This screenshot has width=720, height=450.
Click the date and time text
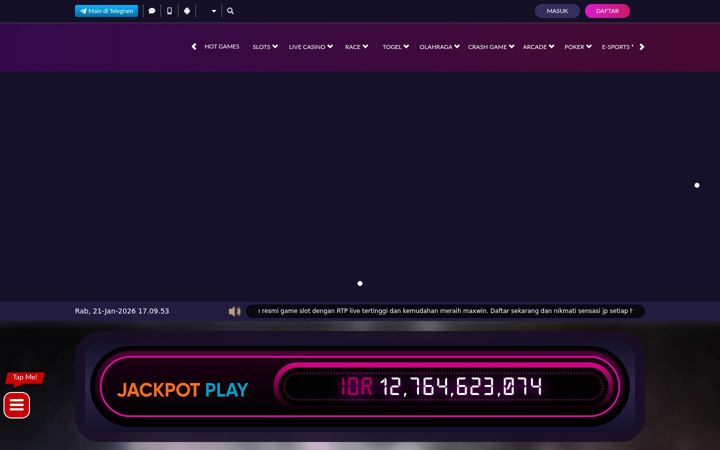pos(122,311)
